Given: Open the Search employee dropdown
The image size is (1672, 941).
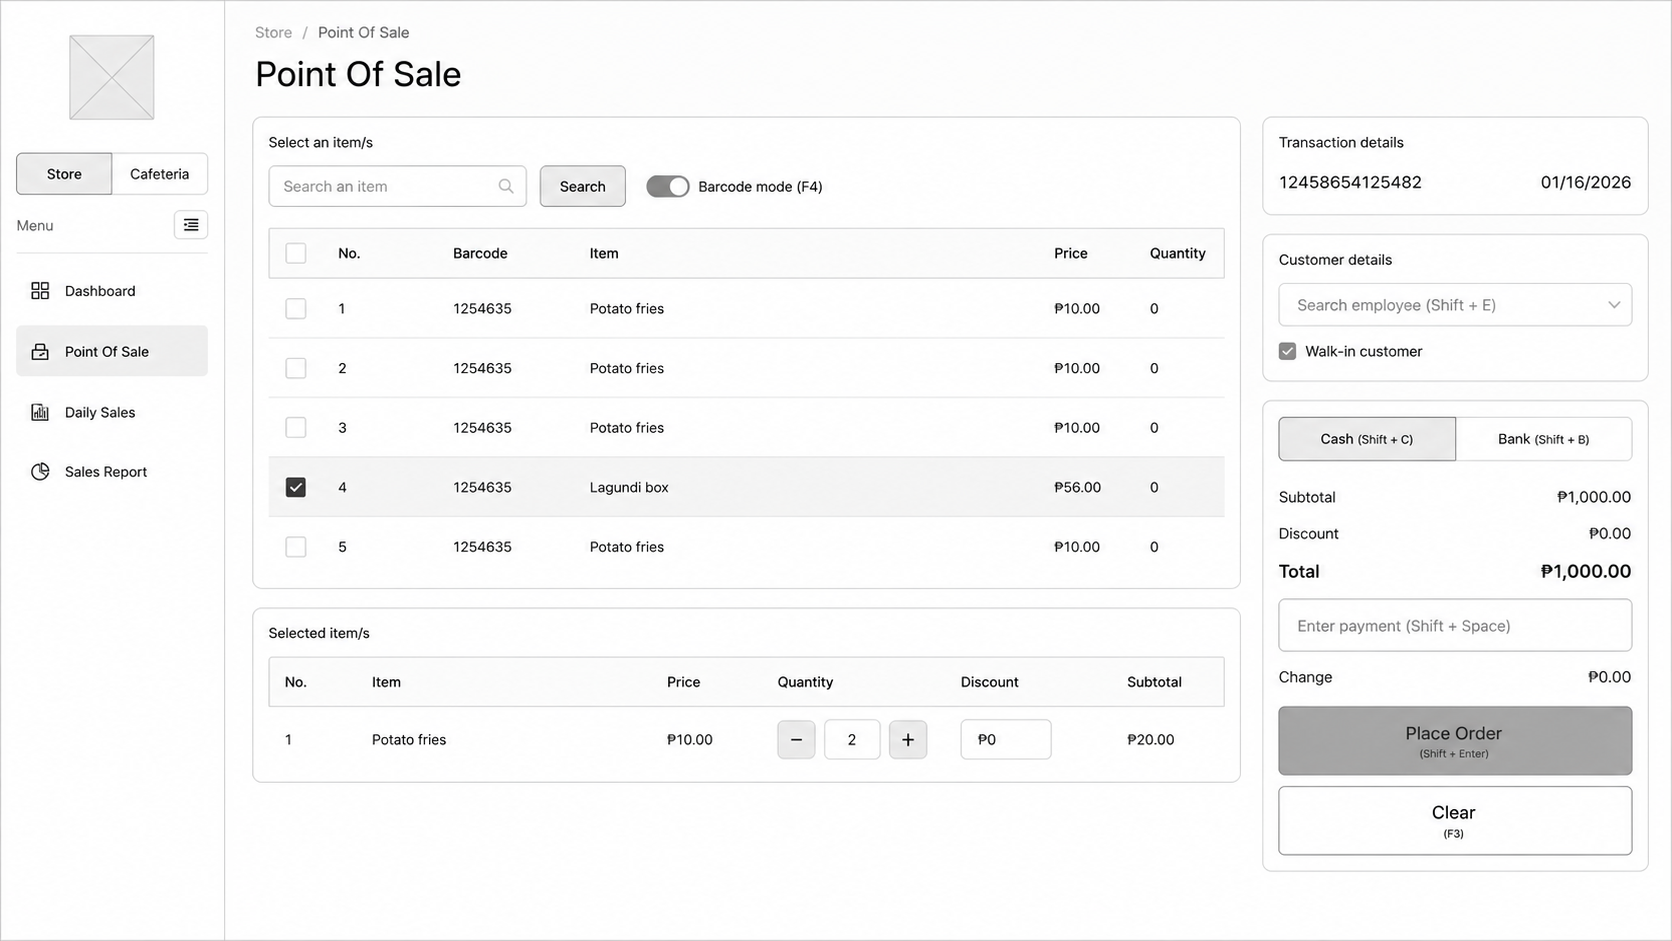Looking at the screenshot, I should [1455, 305].
